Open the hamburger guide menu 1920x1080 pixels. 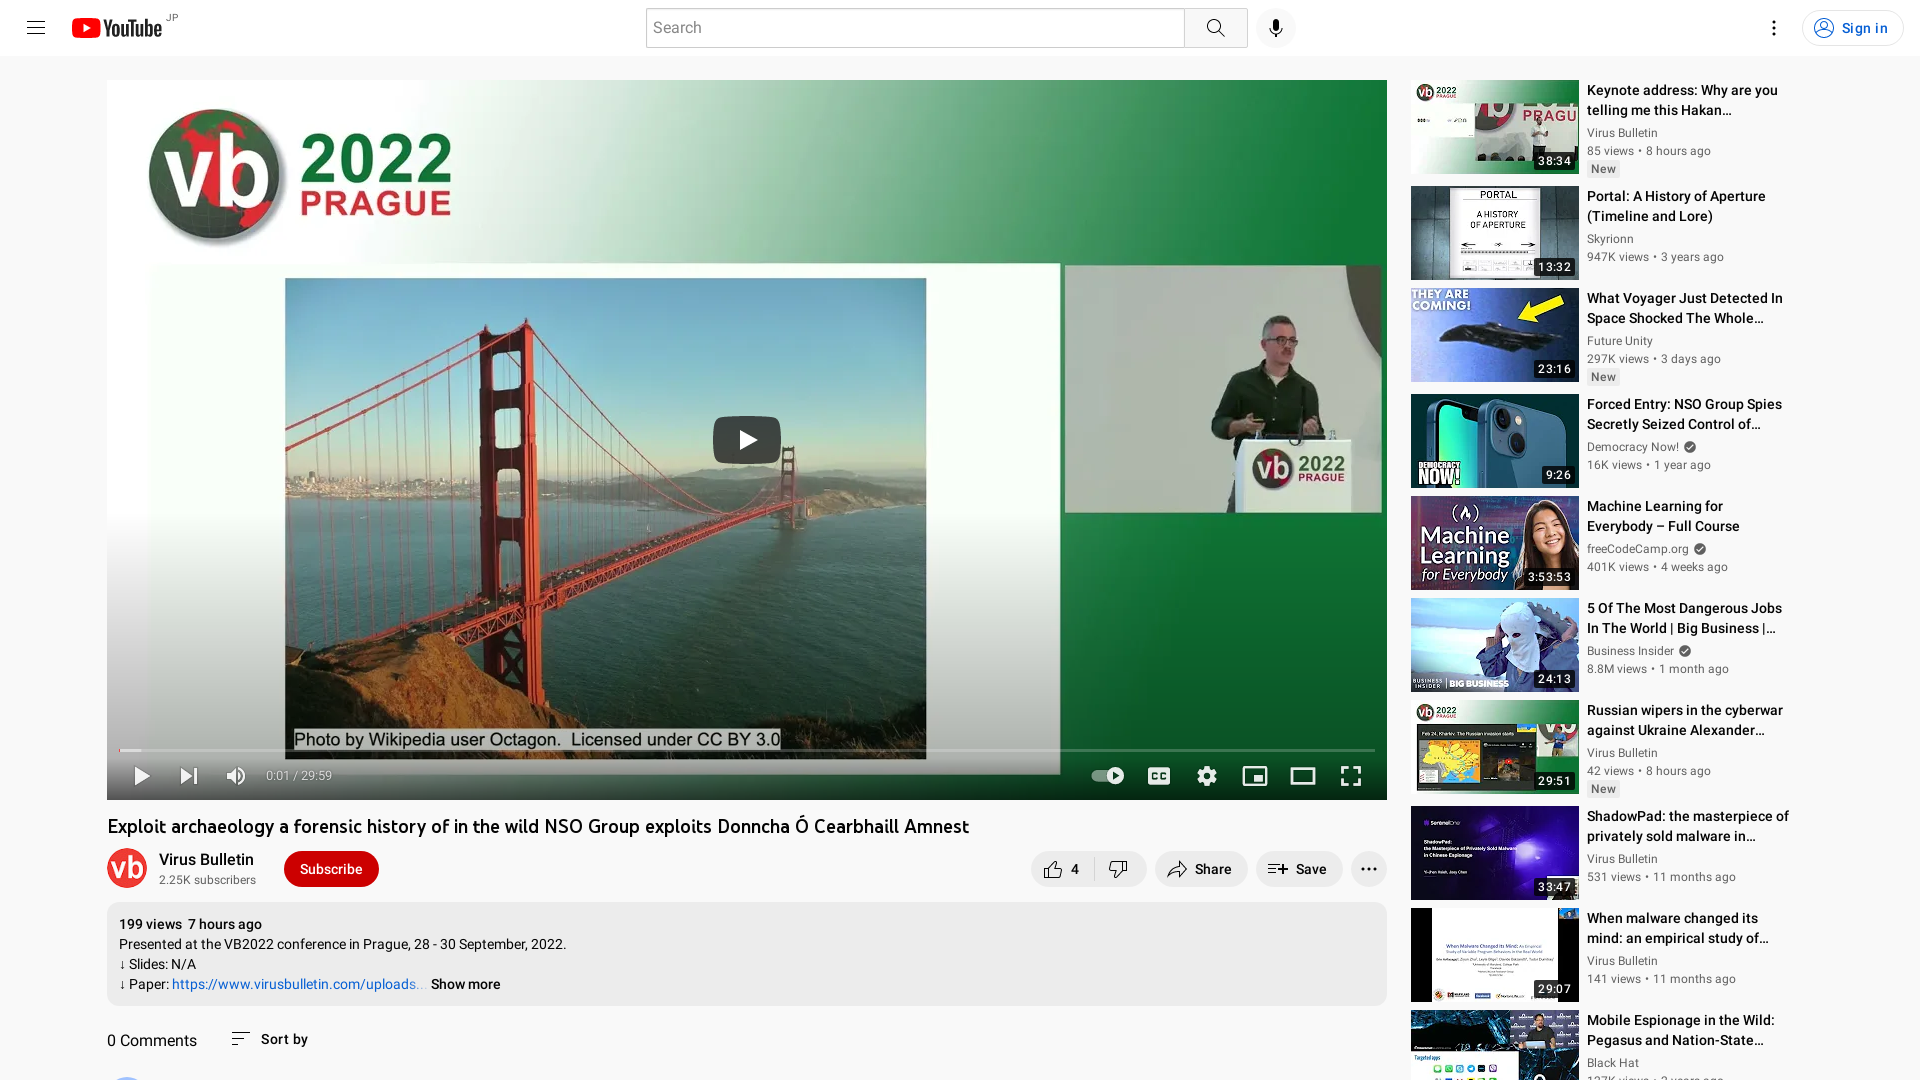(x=36, y=28)
